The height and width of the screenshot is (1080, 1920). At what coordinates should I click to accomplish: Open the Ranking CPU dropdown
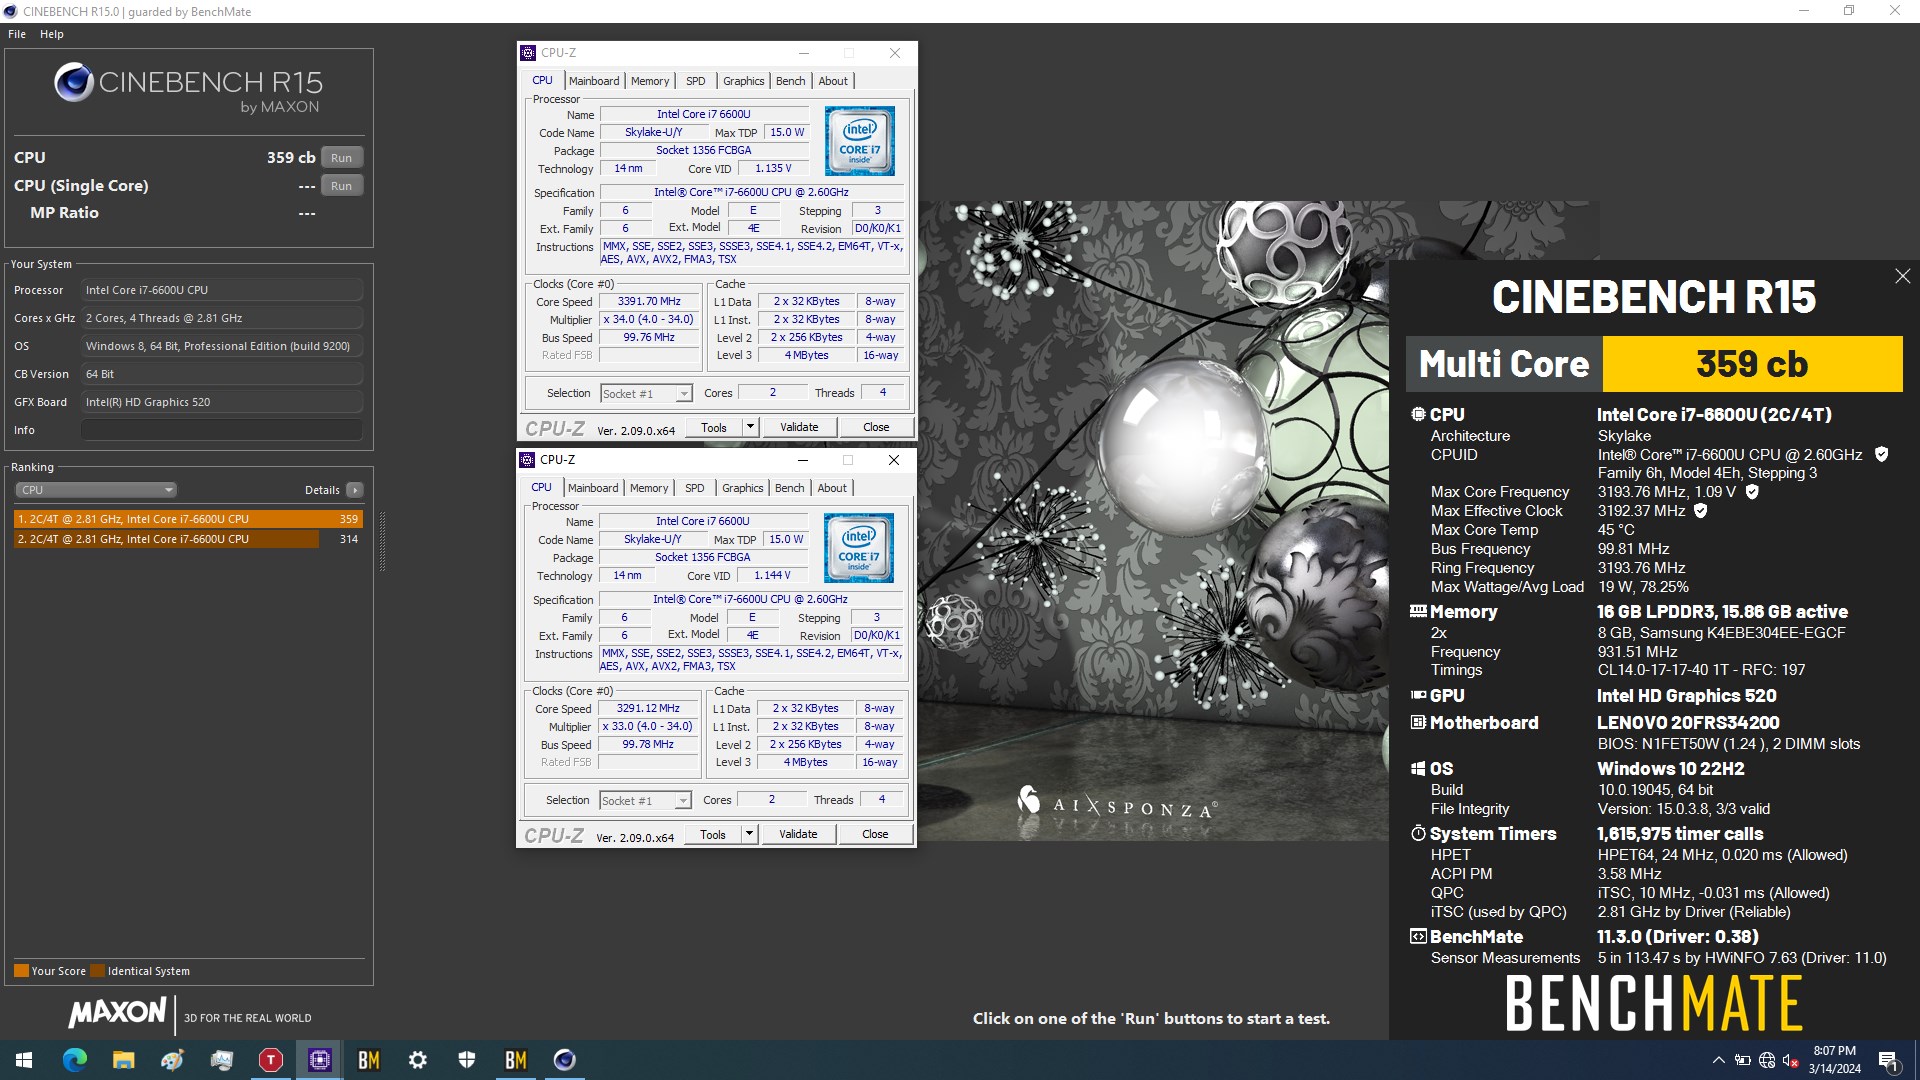coord(96,490)
